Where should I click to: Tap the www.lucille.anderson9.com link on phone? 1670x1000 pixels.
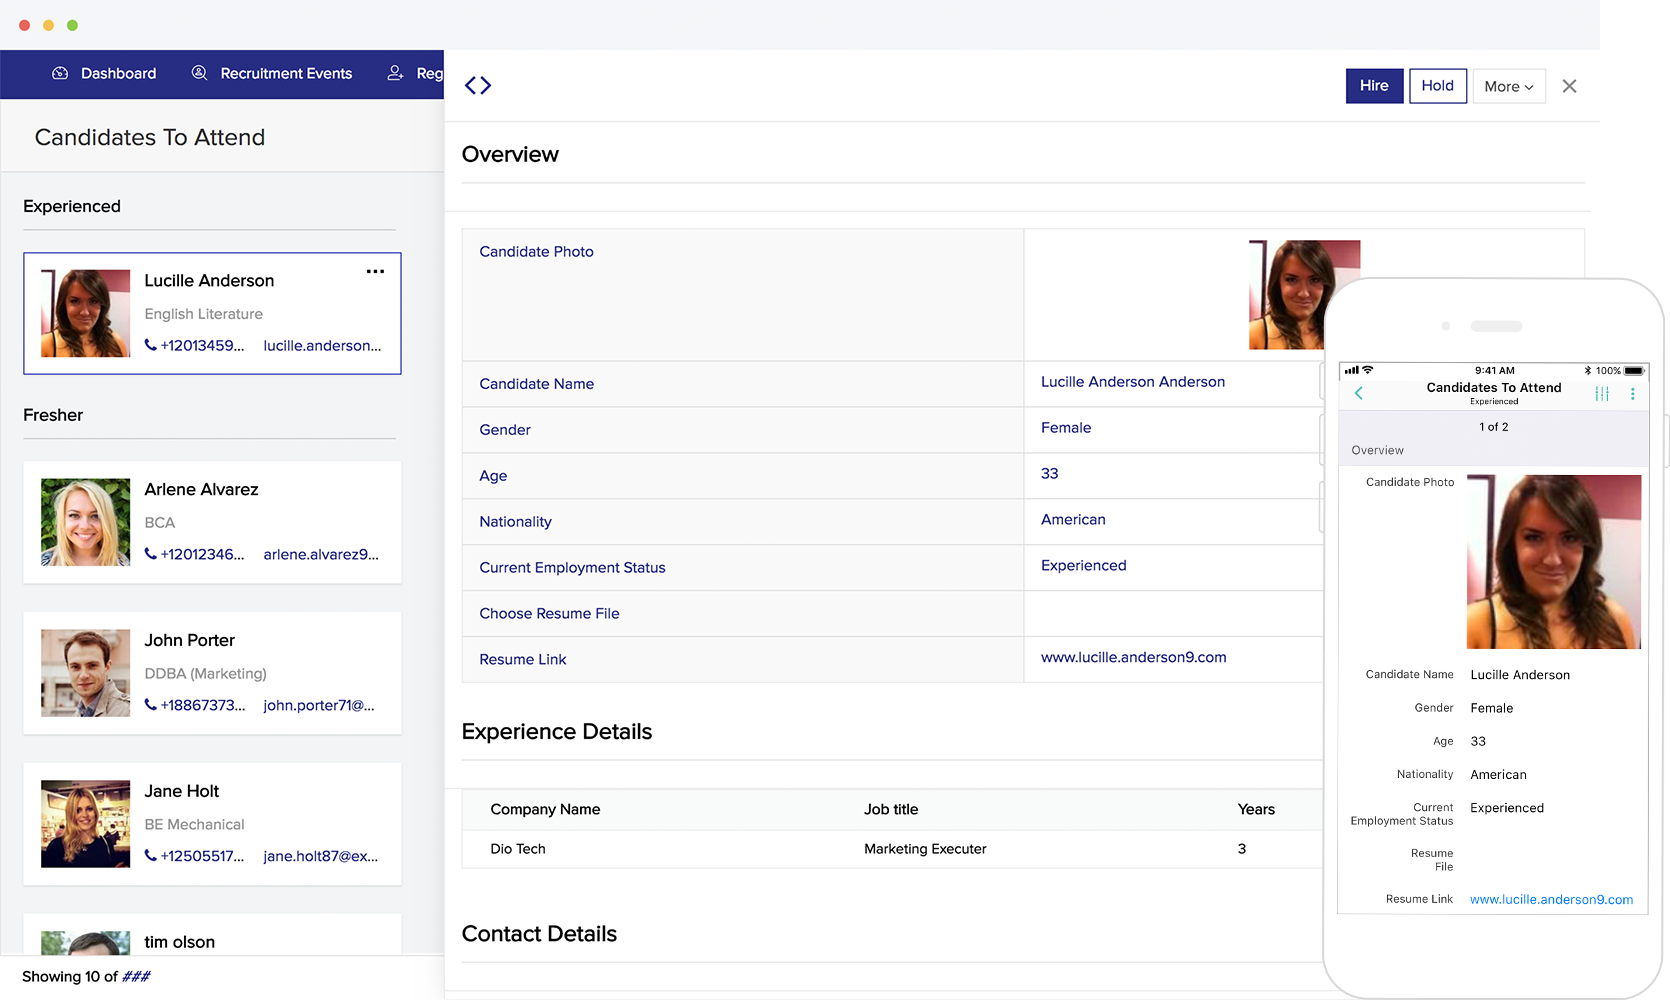(1551, 899)
